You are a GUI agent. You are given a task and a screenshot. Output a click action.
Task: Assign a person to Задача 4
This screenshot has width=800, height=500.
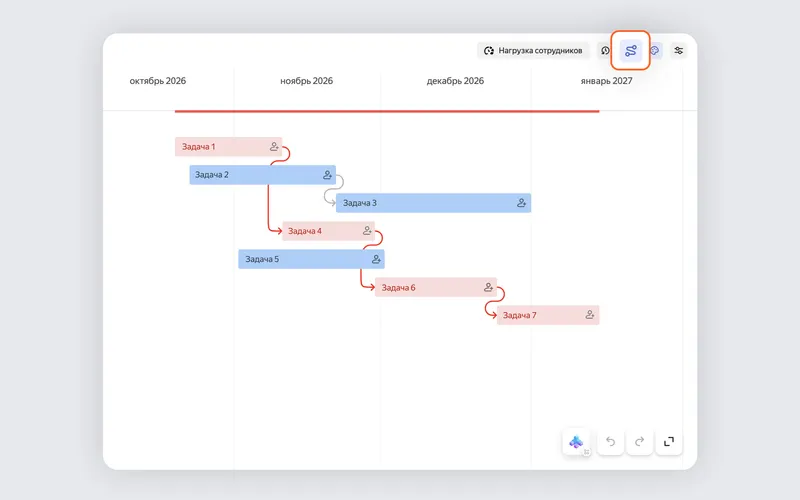point(367,231)
